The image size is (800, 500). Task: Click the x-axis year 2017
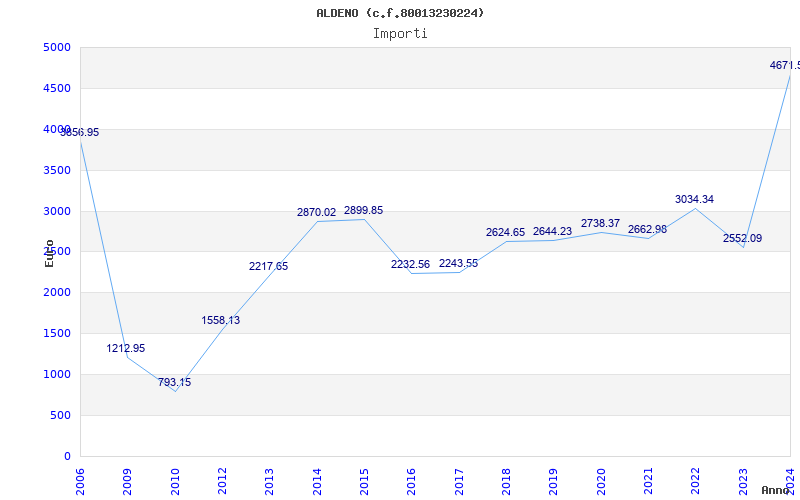click(x=459, y=482)
